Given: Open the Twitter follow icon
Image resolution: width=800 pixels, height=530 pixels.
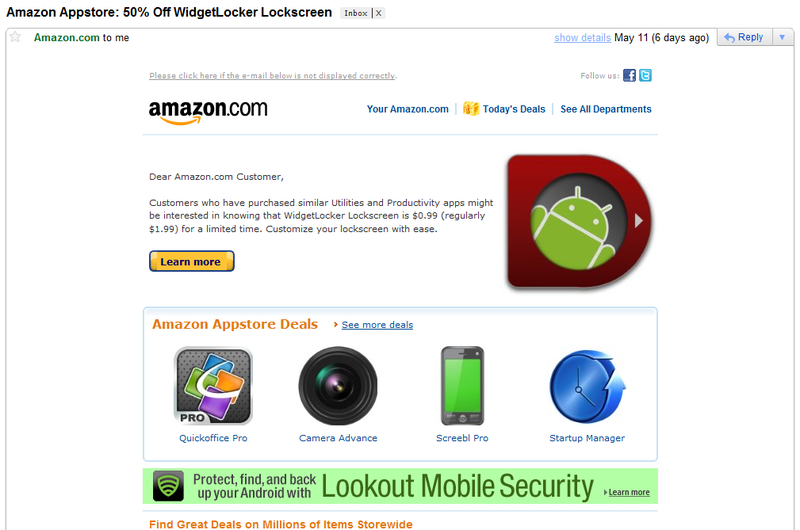Looking at the screenshot, I should [x=645, y=75].
